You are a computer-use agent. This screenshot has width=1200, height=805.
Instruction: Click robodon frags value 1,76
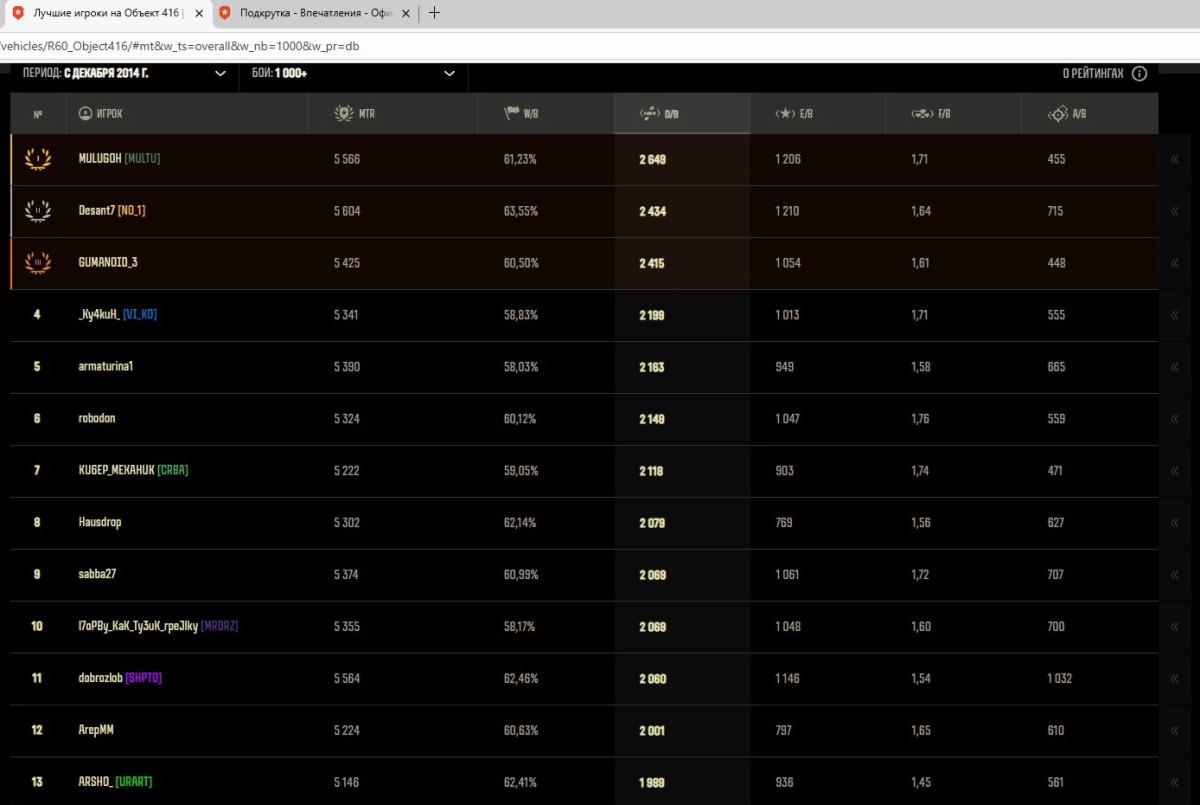[920, 419]
